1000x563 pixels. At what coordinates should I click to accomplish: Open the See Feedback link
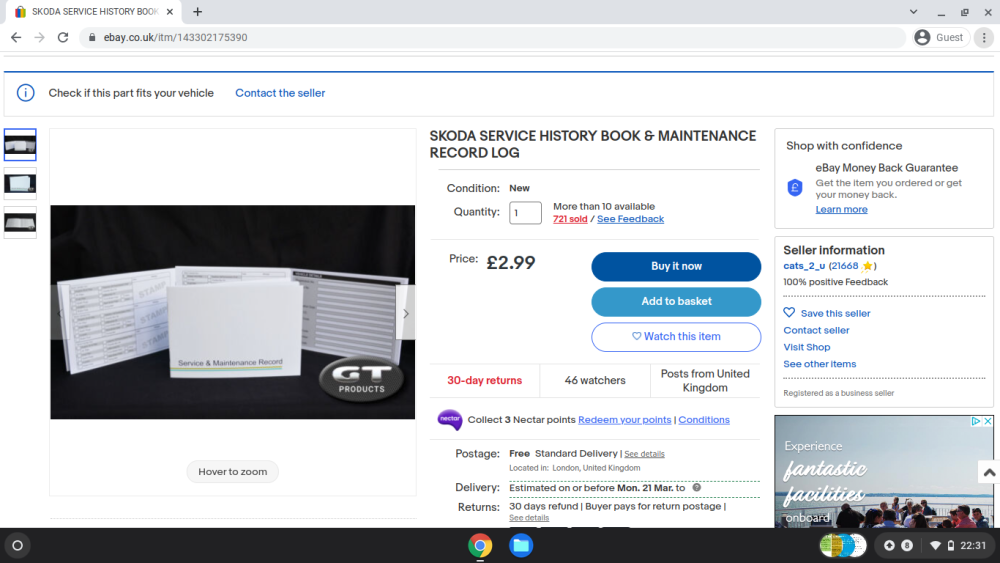[630, 219]
